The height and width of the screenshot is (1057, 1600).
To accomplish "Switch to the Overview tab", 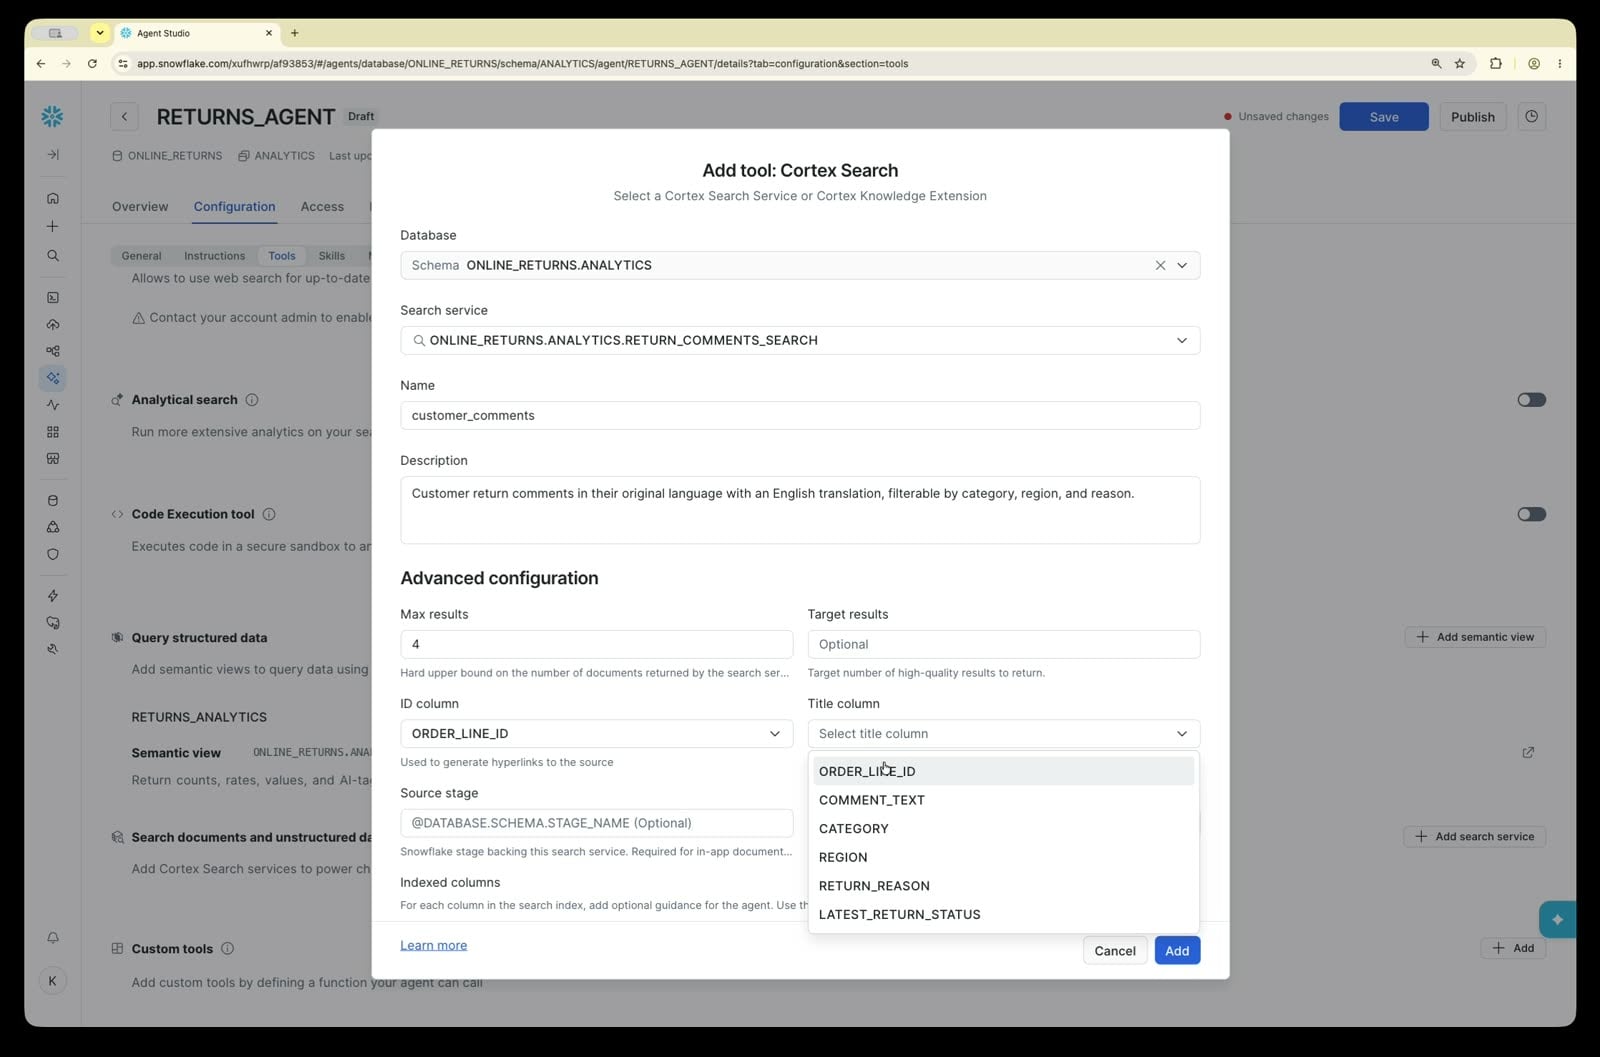I will click(x=140, y=206).
